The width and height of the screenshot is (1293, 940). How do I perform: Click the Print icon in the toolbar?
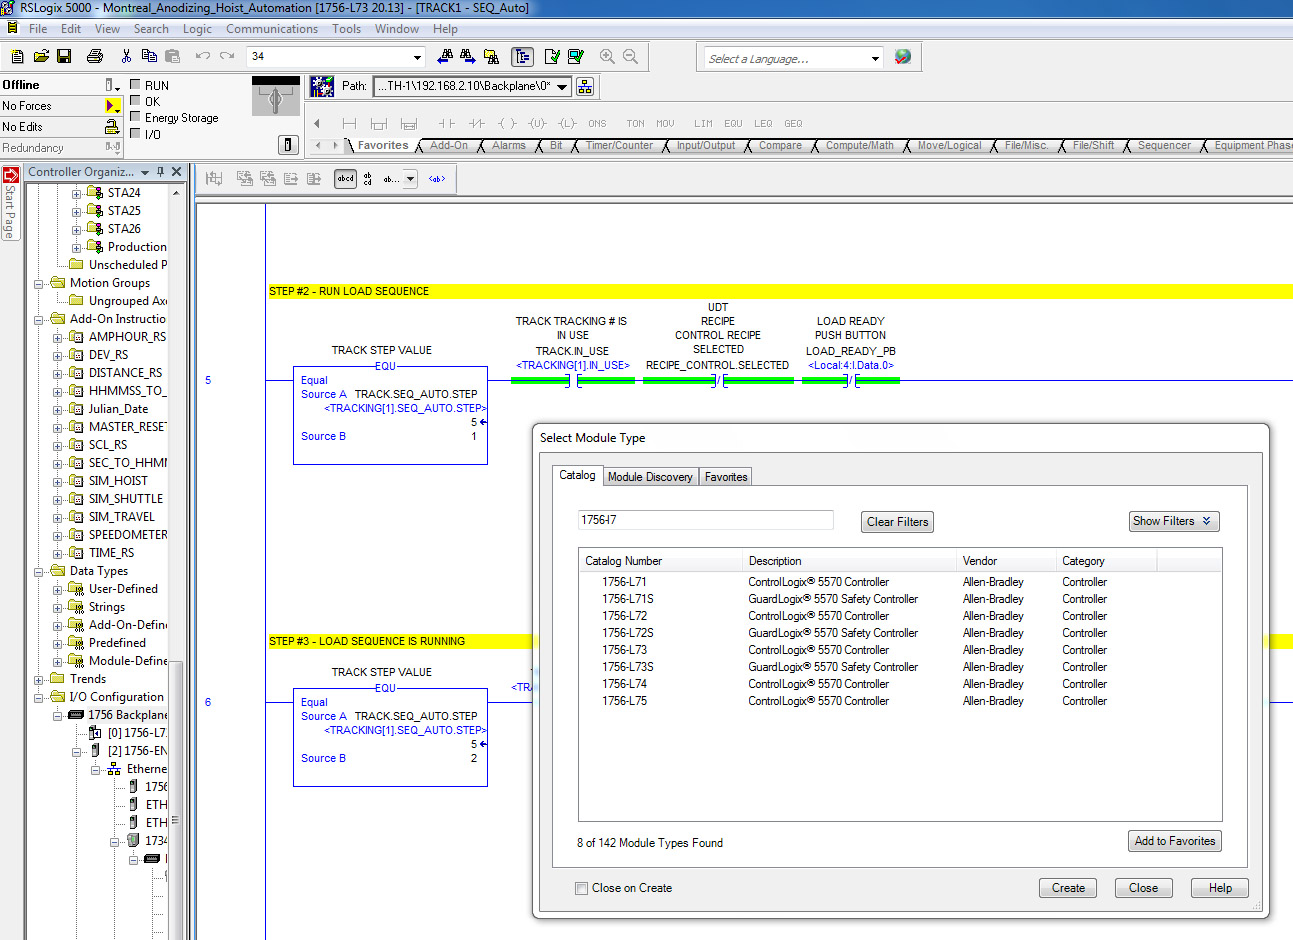[95, 57]
